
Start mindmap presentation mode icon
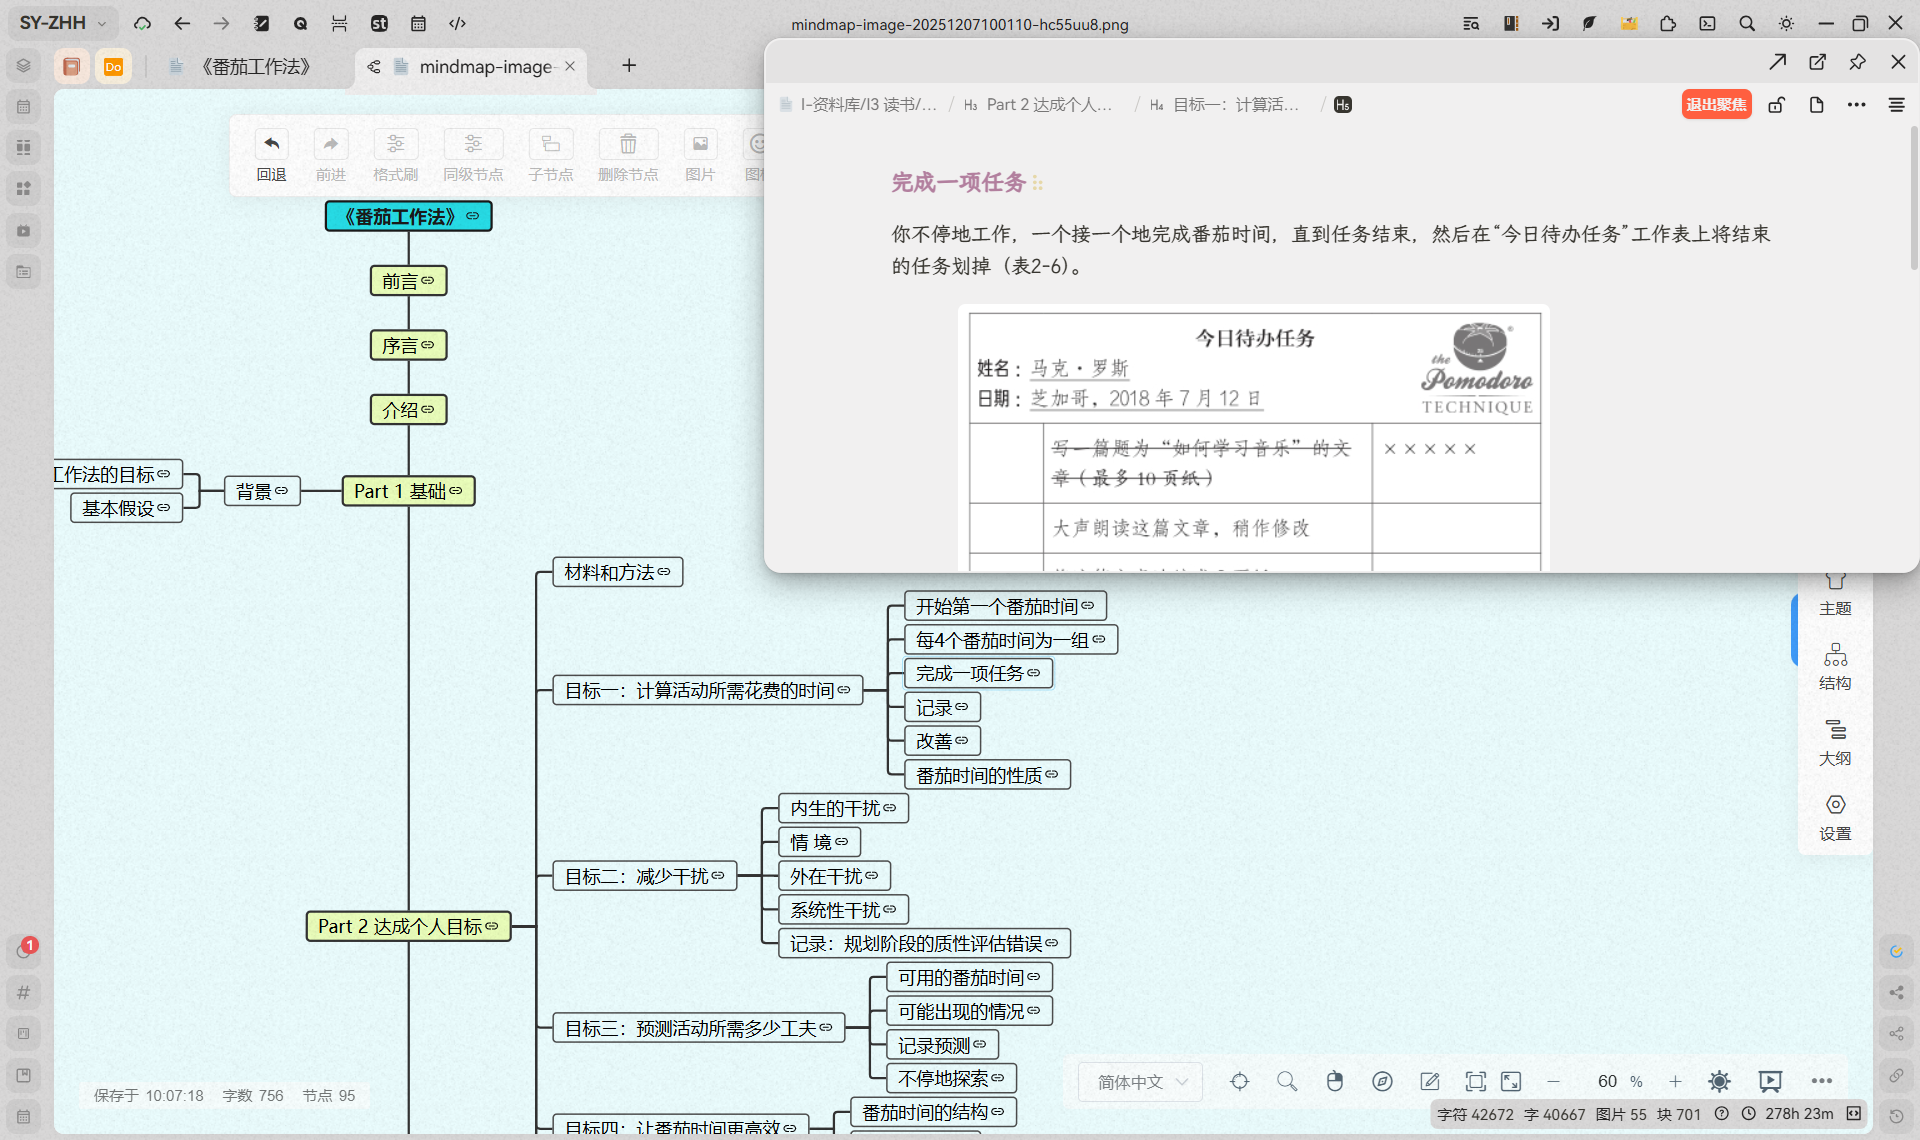(1770, 1081)
